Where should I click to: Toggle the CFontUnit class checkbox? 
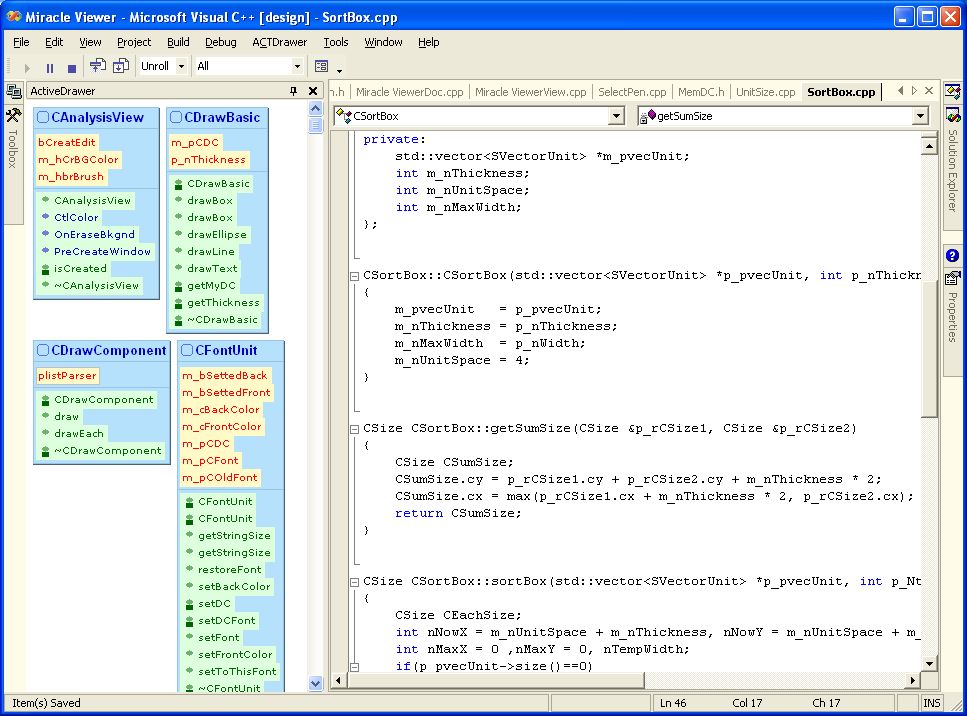tap(186, 351)
